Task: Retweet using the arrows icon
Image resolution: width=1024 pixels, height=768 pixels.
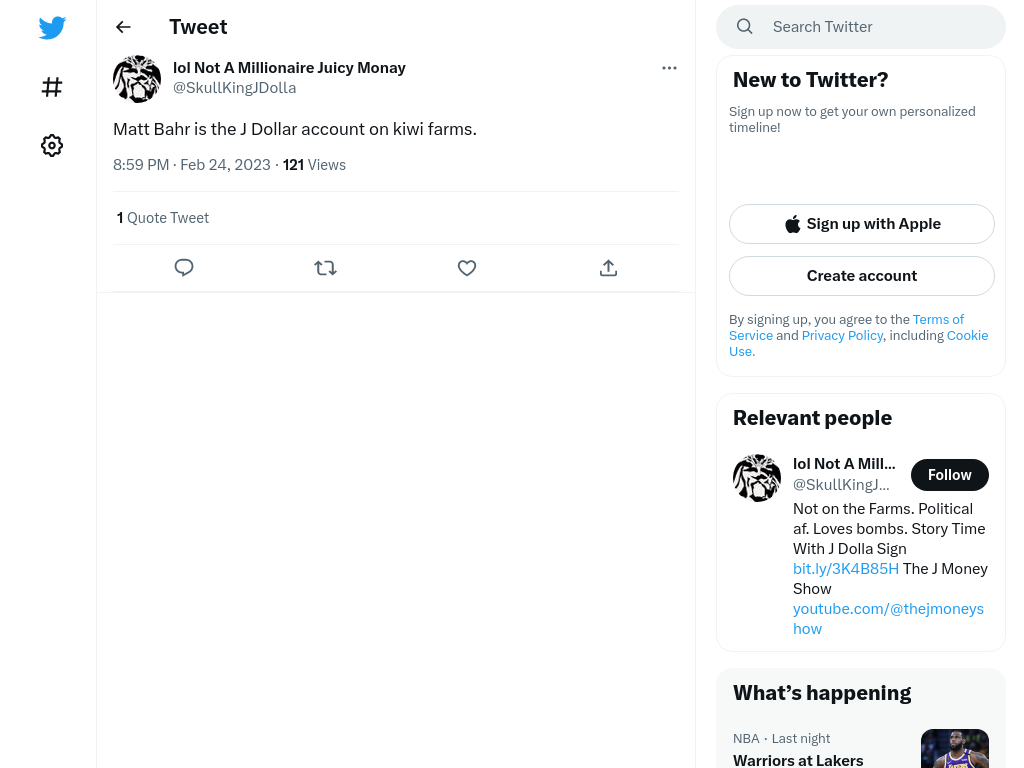Action: click(x=325, y=268)
